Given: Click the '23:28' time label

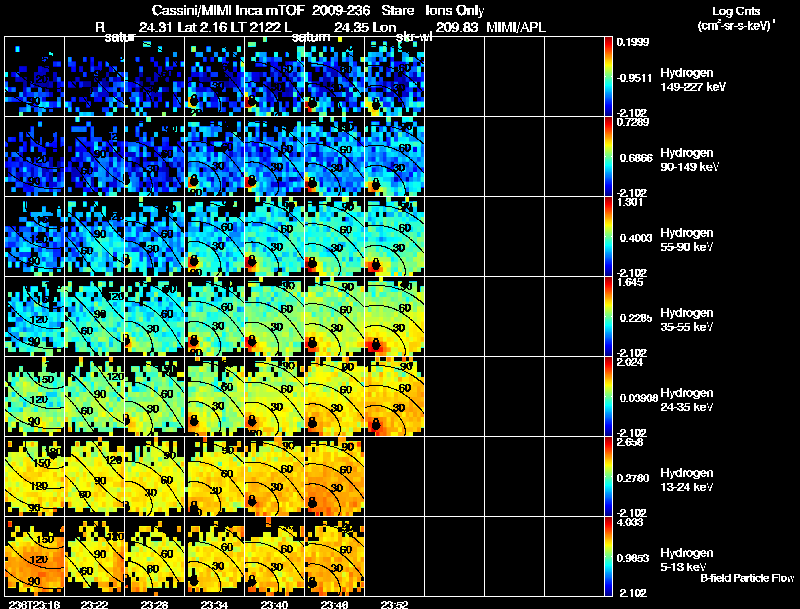Looking at the screenshot, I should point(155,604).
